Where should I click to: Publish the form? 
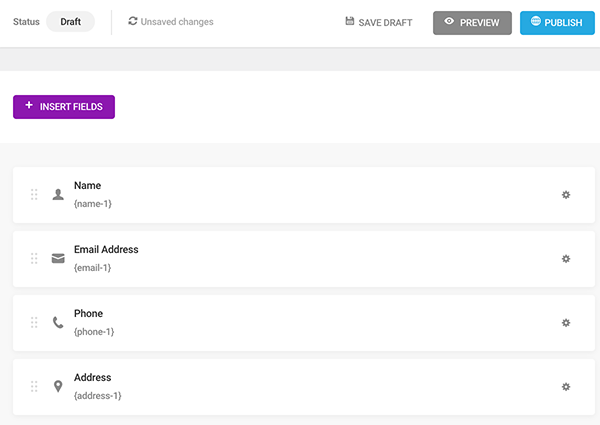(557, 22)
